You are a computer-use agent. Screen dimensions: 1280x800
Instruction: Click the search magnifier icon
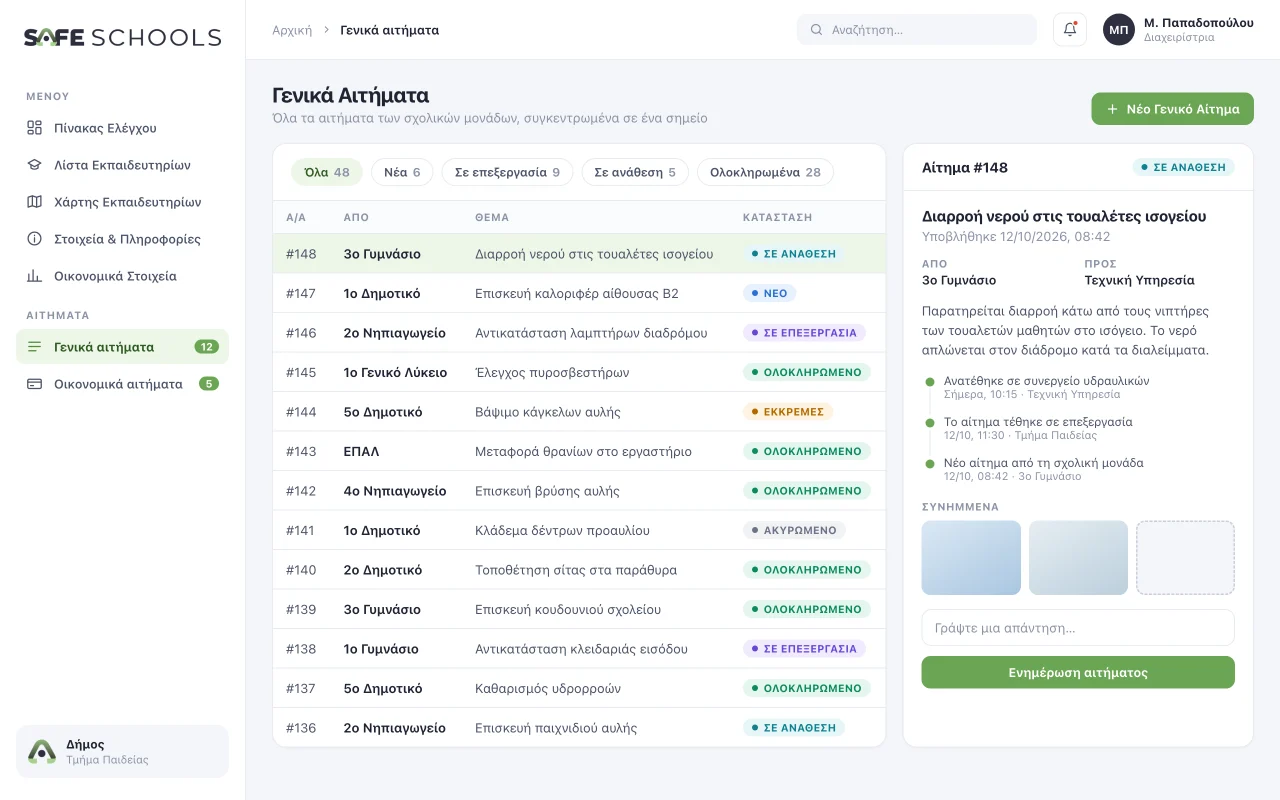tap(816, 30)
